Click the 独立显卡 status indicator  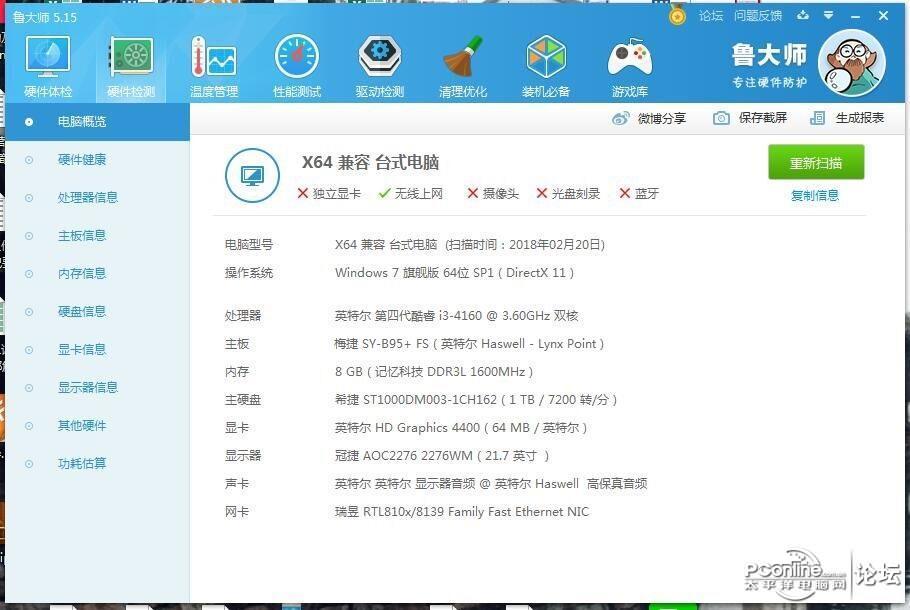click(329, 193)
